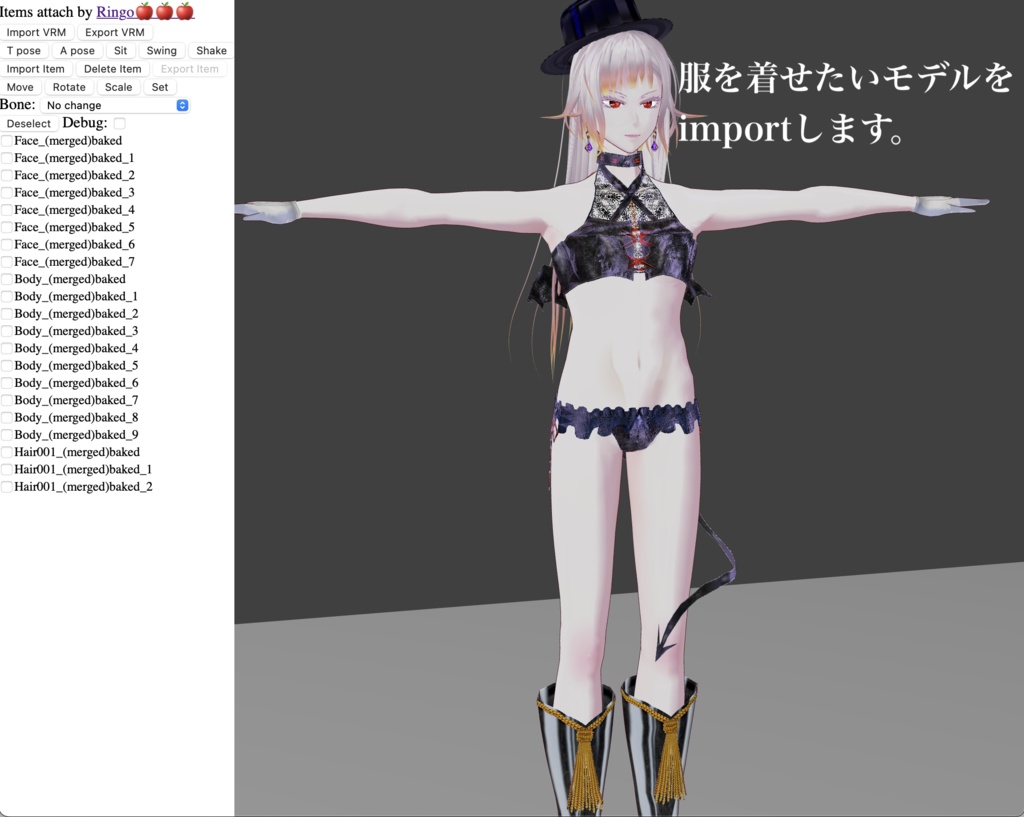Apply the Swing animation
Image resolution: width=1024 pixels, height=817 pixels.
pos(161,50)
